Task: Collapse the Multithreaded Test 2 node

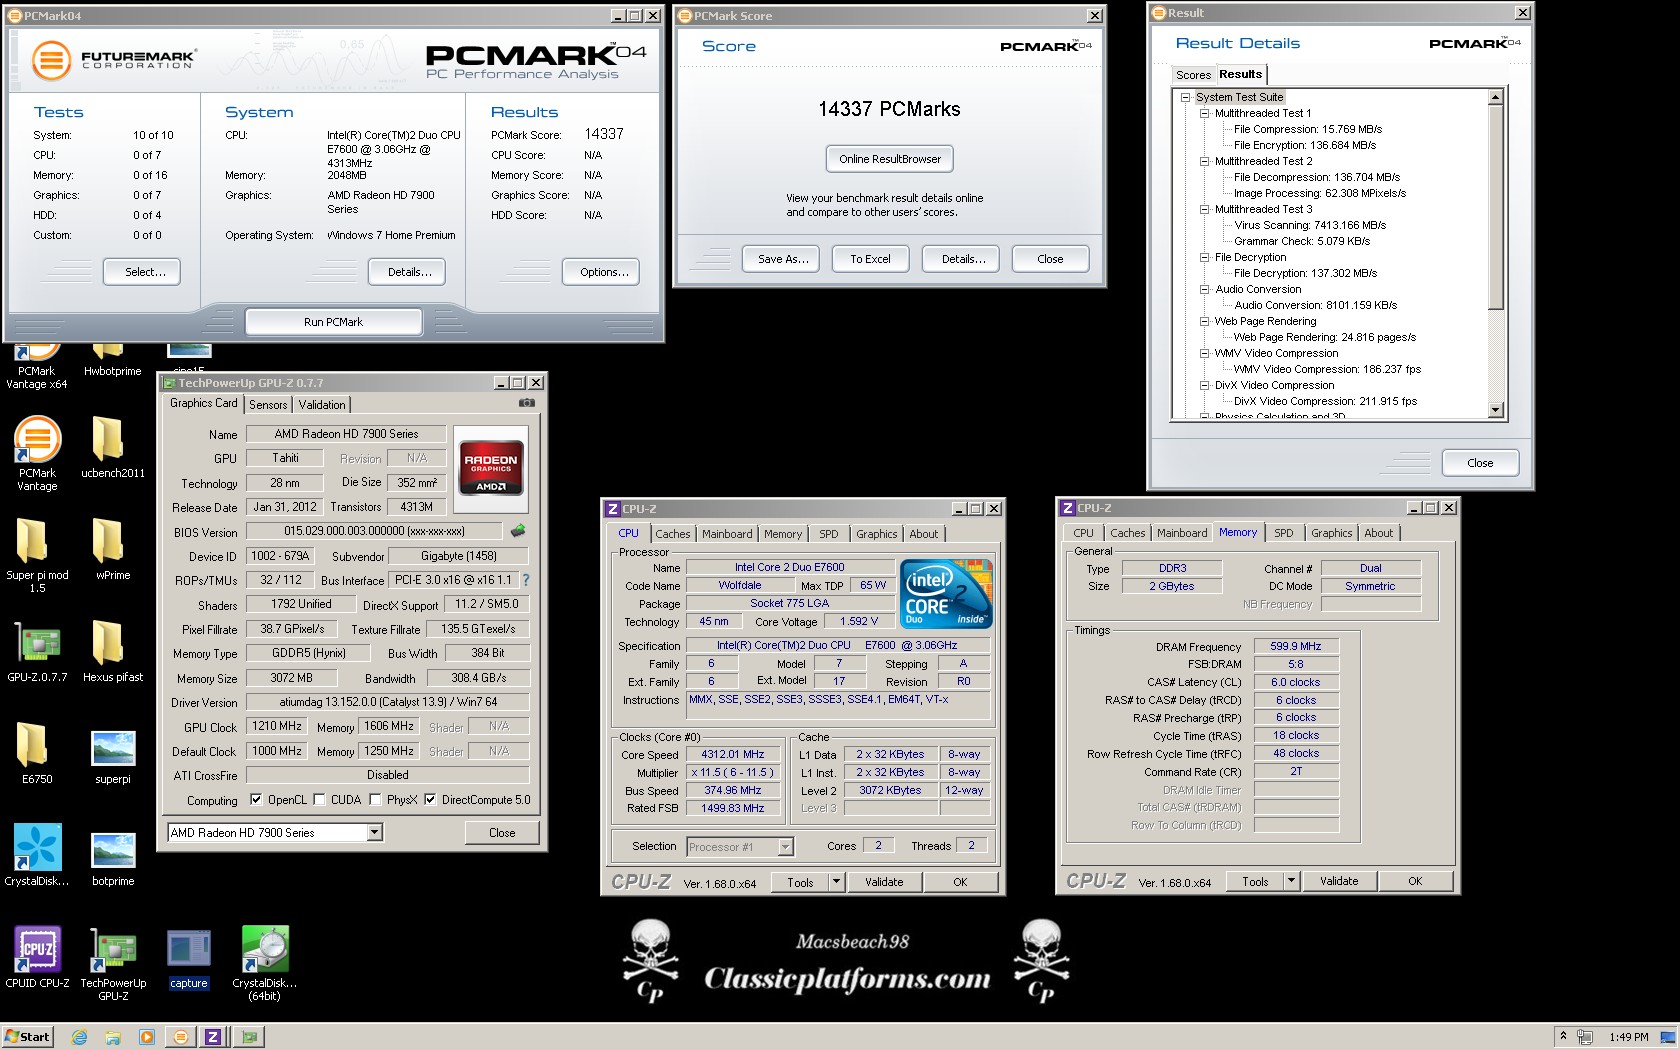Action: pos(1205,161)
